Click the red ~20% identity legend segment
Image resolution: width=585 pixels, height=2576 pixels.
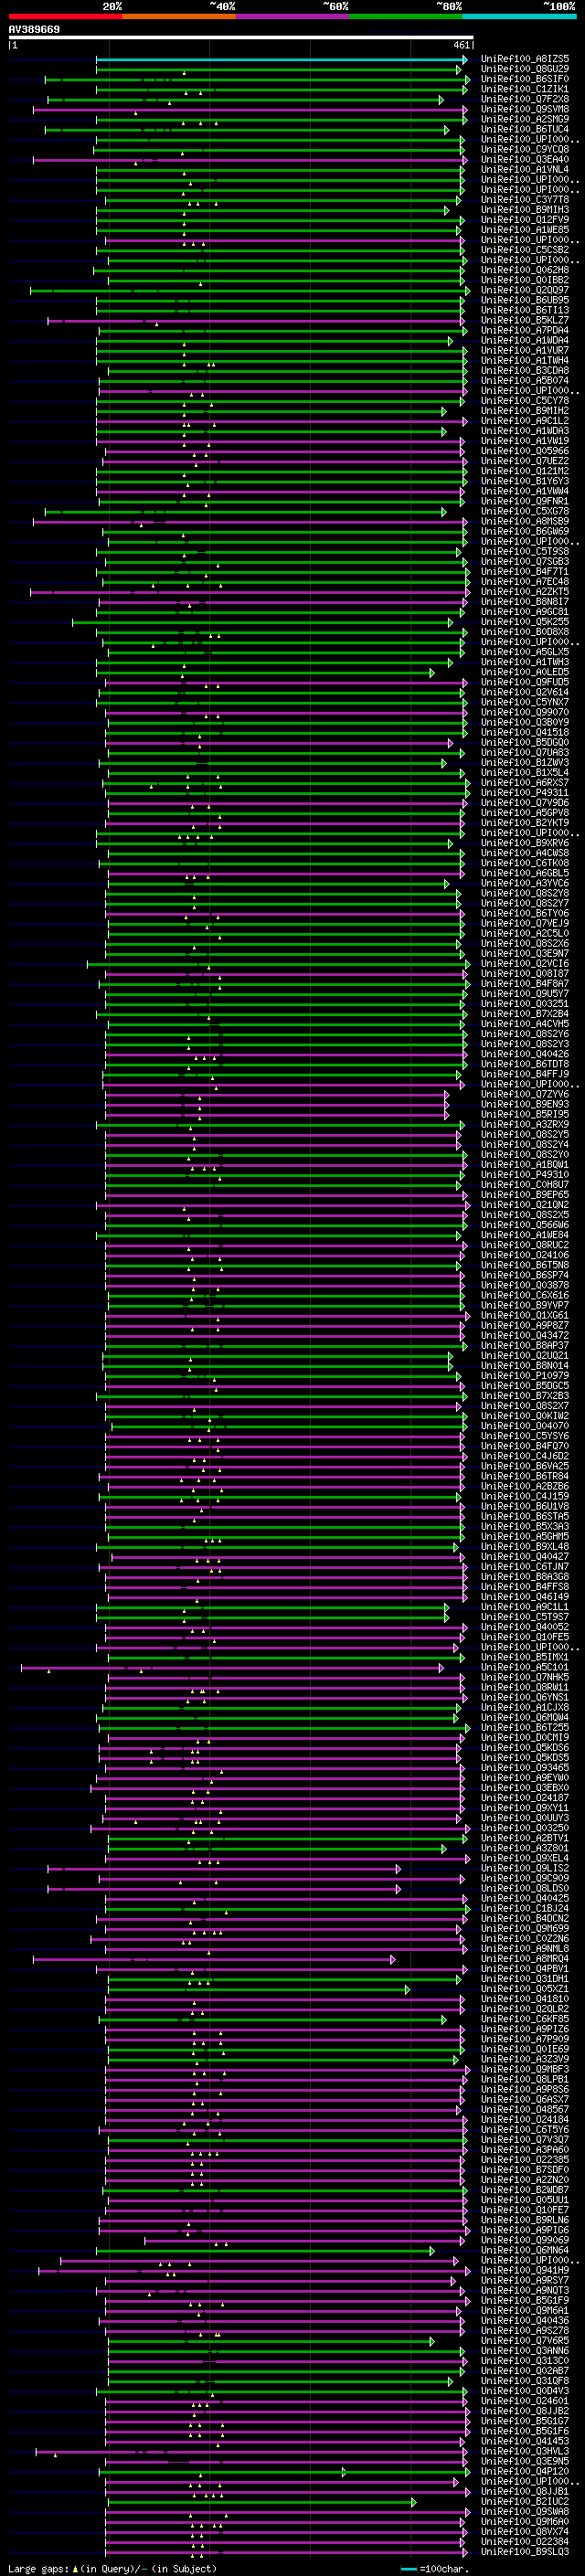coord(65,16)
